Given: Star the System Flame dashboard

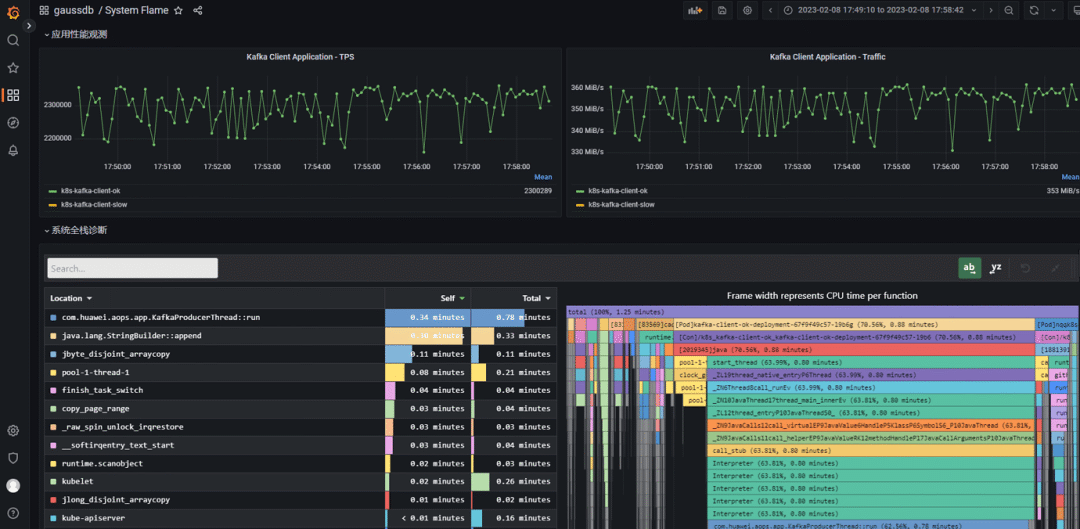Looking at the screenshot, I should pyautogui.click(x=178, y=10).
